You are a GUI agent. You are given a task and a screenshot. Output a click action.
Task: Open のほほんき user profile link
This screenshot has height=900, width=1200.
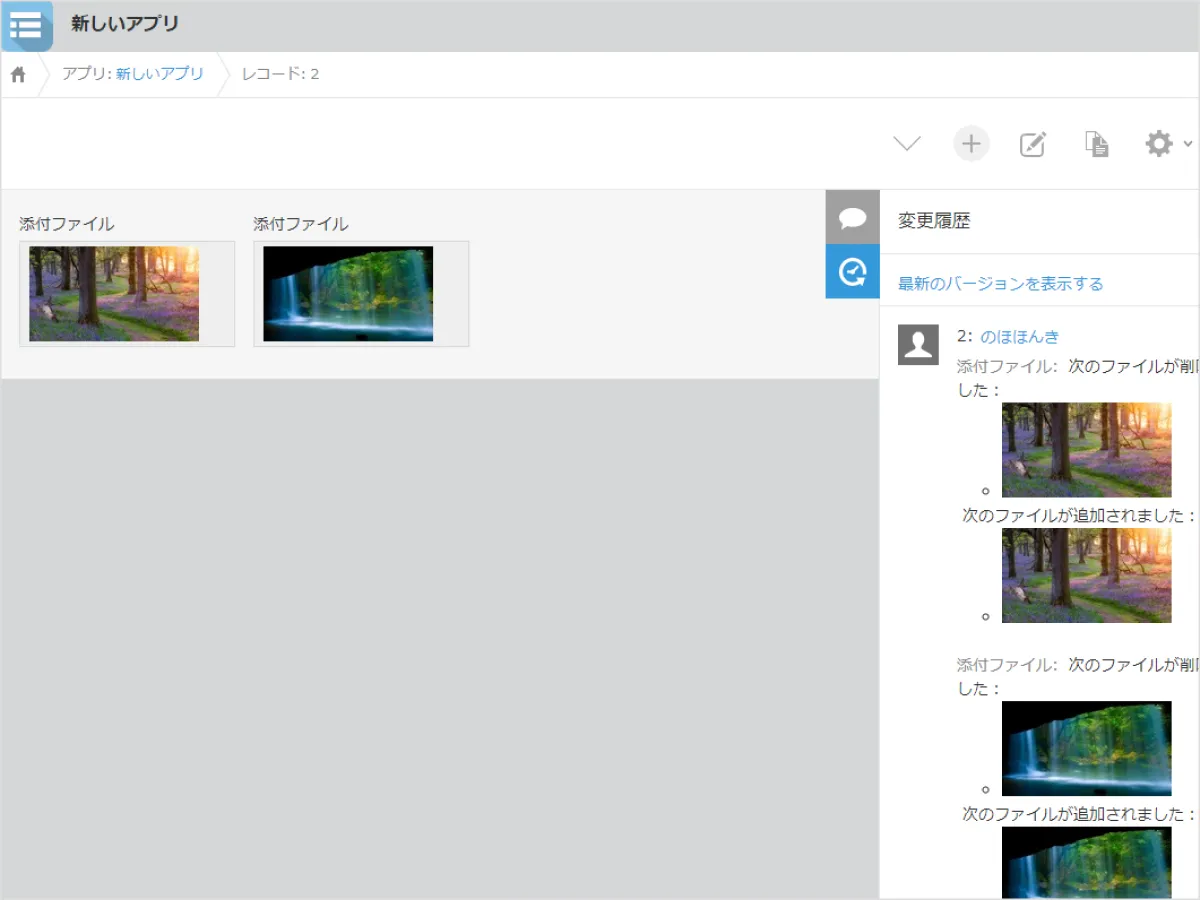point(1019,336)
